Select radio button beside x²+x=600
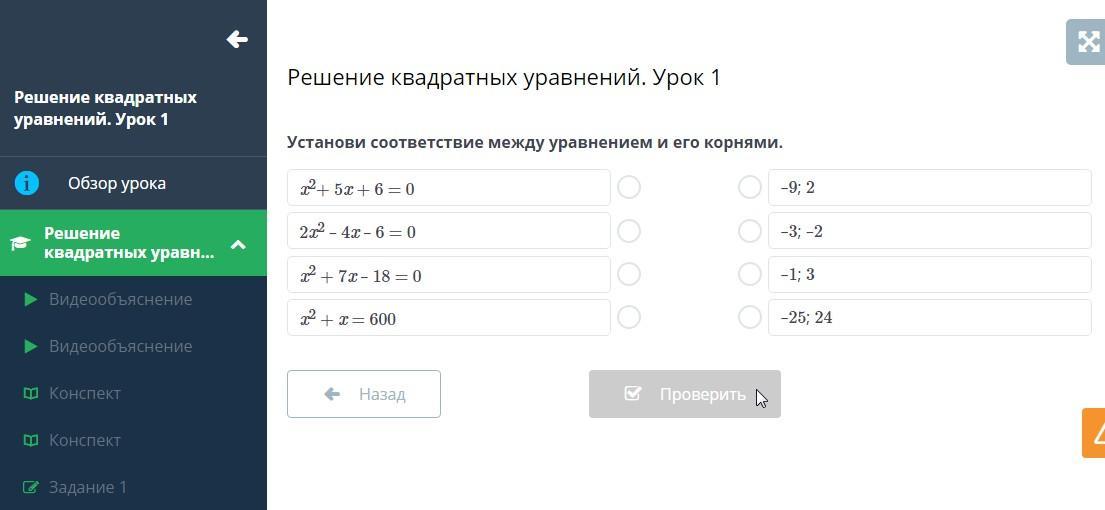The height and width of the screenshot is (510, 1105). point(629,317)
